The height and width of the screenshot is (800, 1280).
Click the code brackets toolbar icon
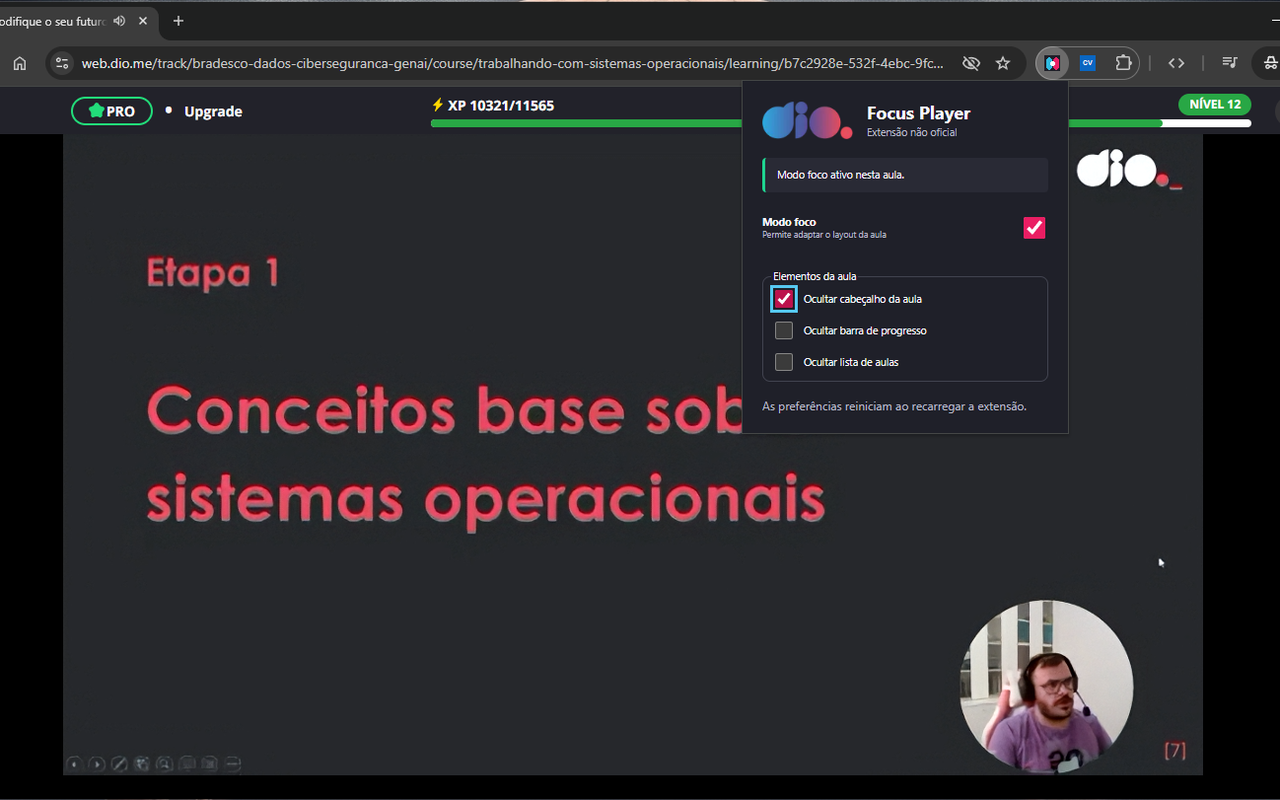pos(1176,63)
